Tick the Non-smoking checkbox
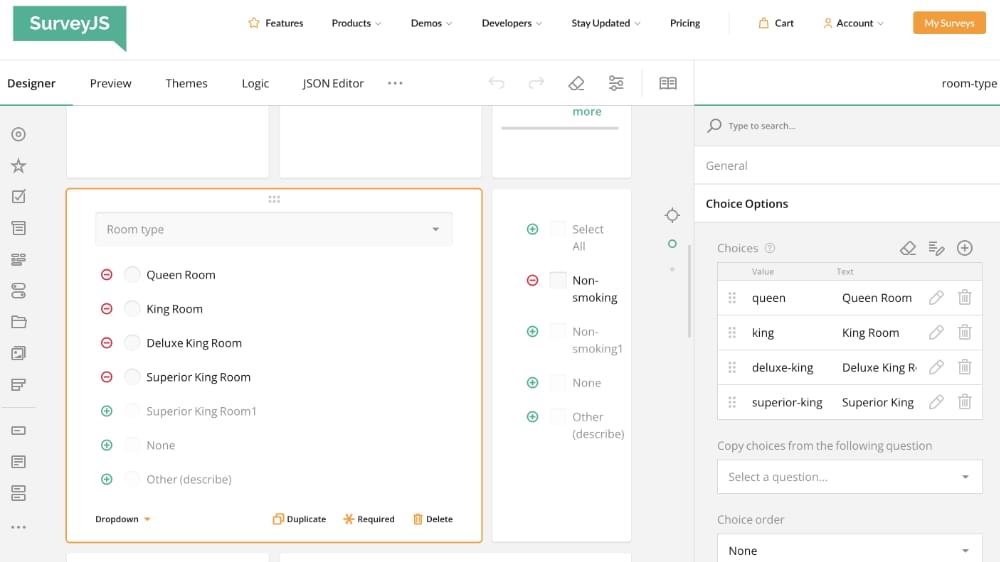The height and width of the screenshot is (562, 1000). coord(558,280)
